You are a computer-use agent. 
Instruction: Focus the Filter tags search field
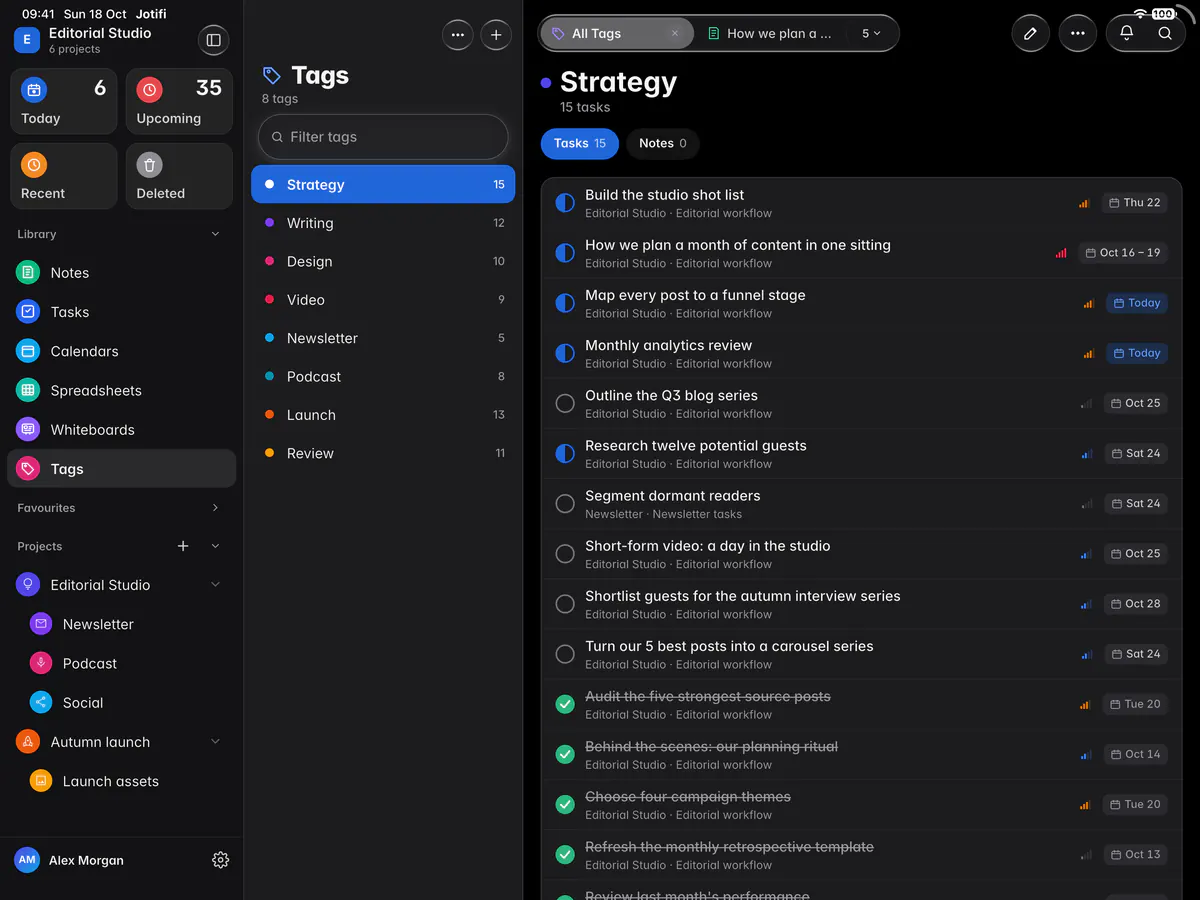click(x=383, y=137)
